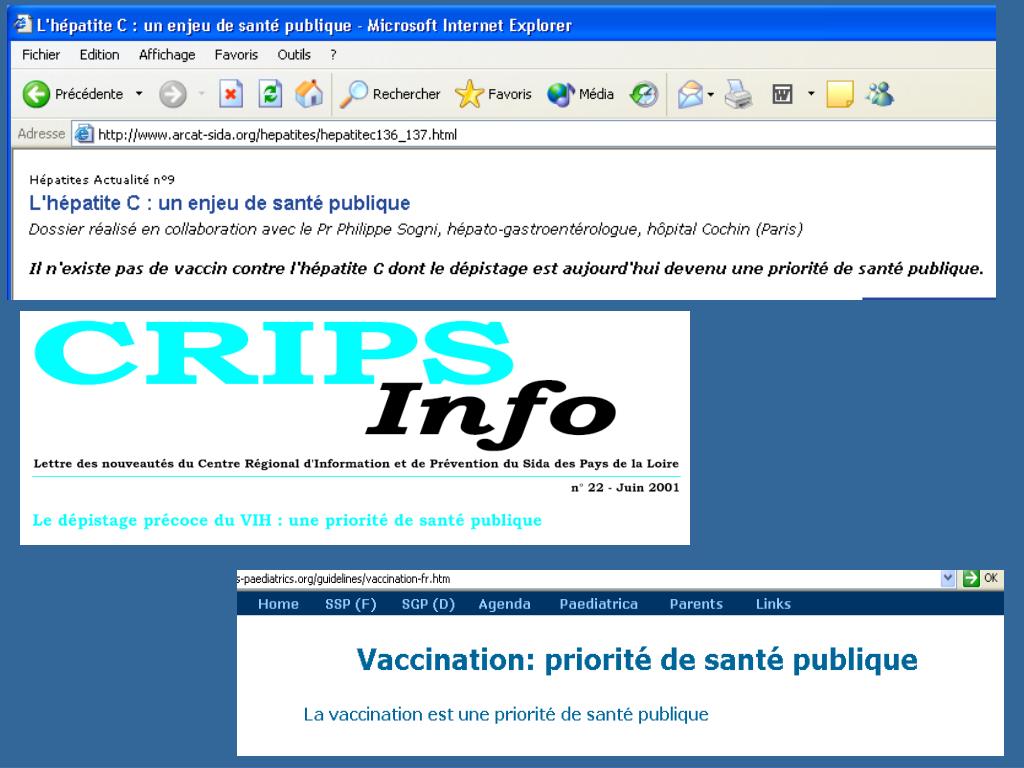Image resolution: width=1024 pixels, height=768 pixels.
Task: Click La vaccination est une priorité sentence
Action: [506, 714]
